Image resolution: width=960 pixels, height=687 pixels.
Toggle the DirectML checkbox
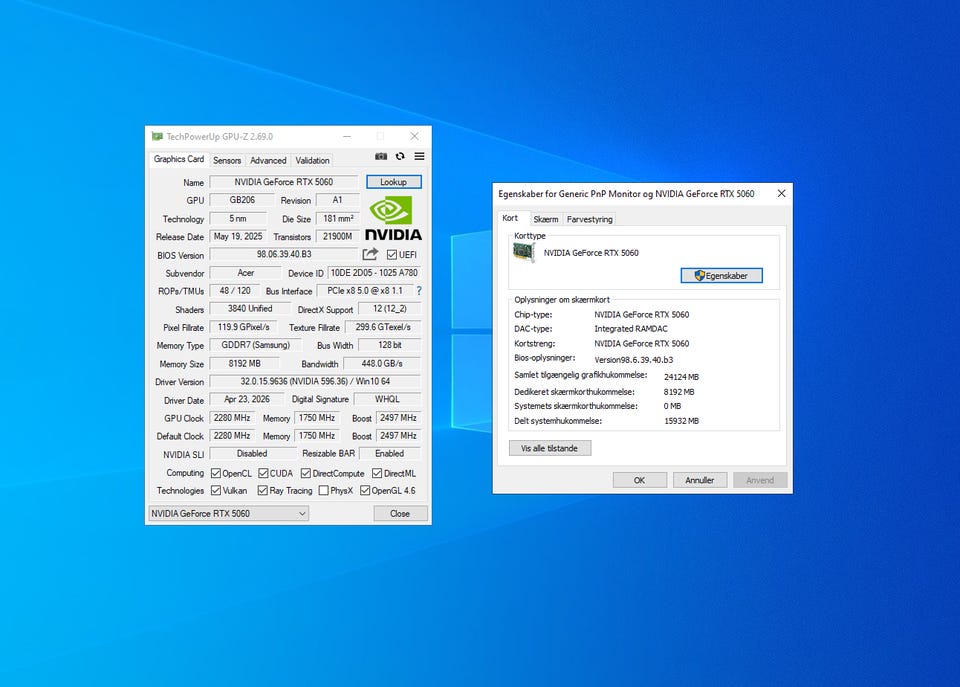click(377, 473)
